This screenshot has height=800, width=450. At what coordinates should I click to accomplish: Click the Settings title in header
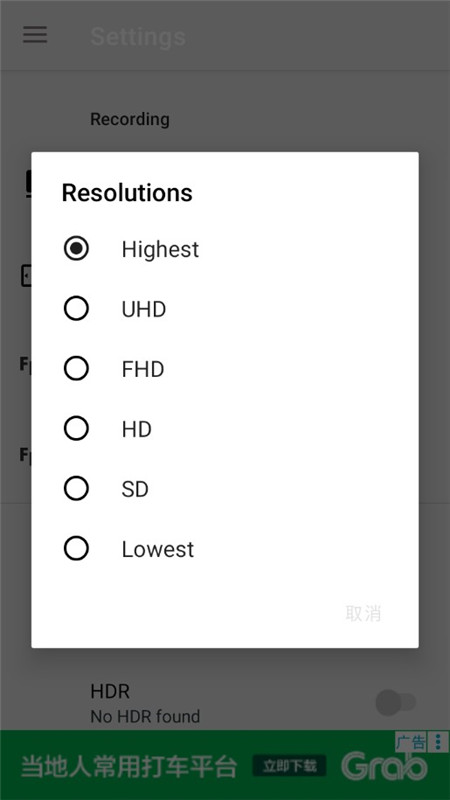click(x=138, y=37)
